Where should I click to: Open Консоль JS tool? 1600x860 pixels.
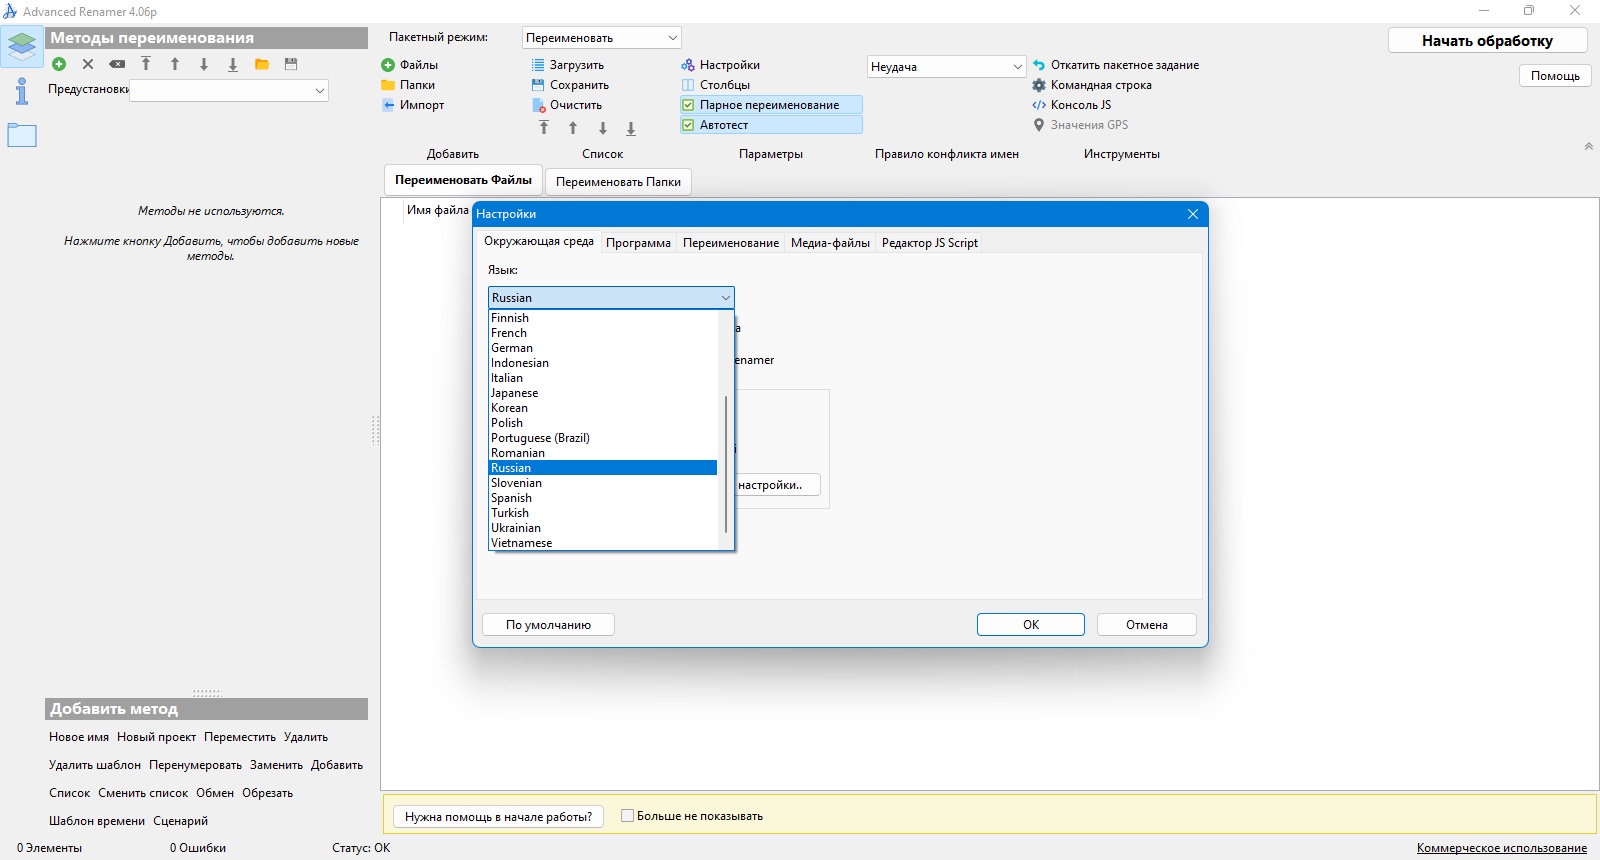(1072, 105)
